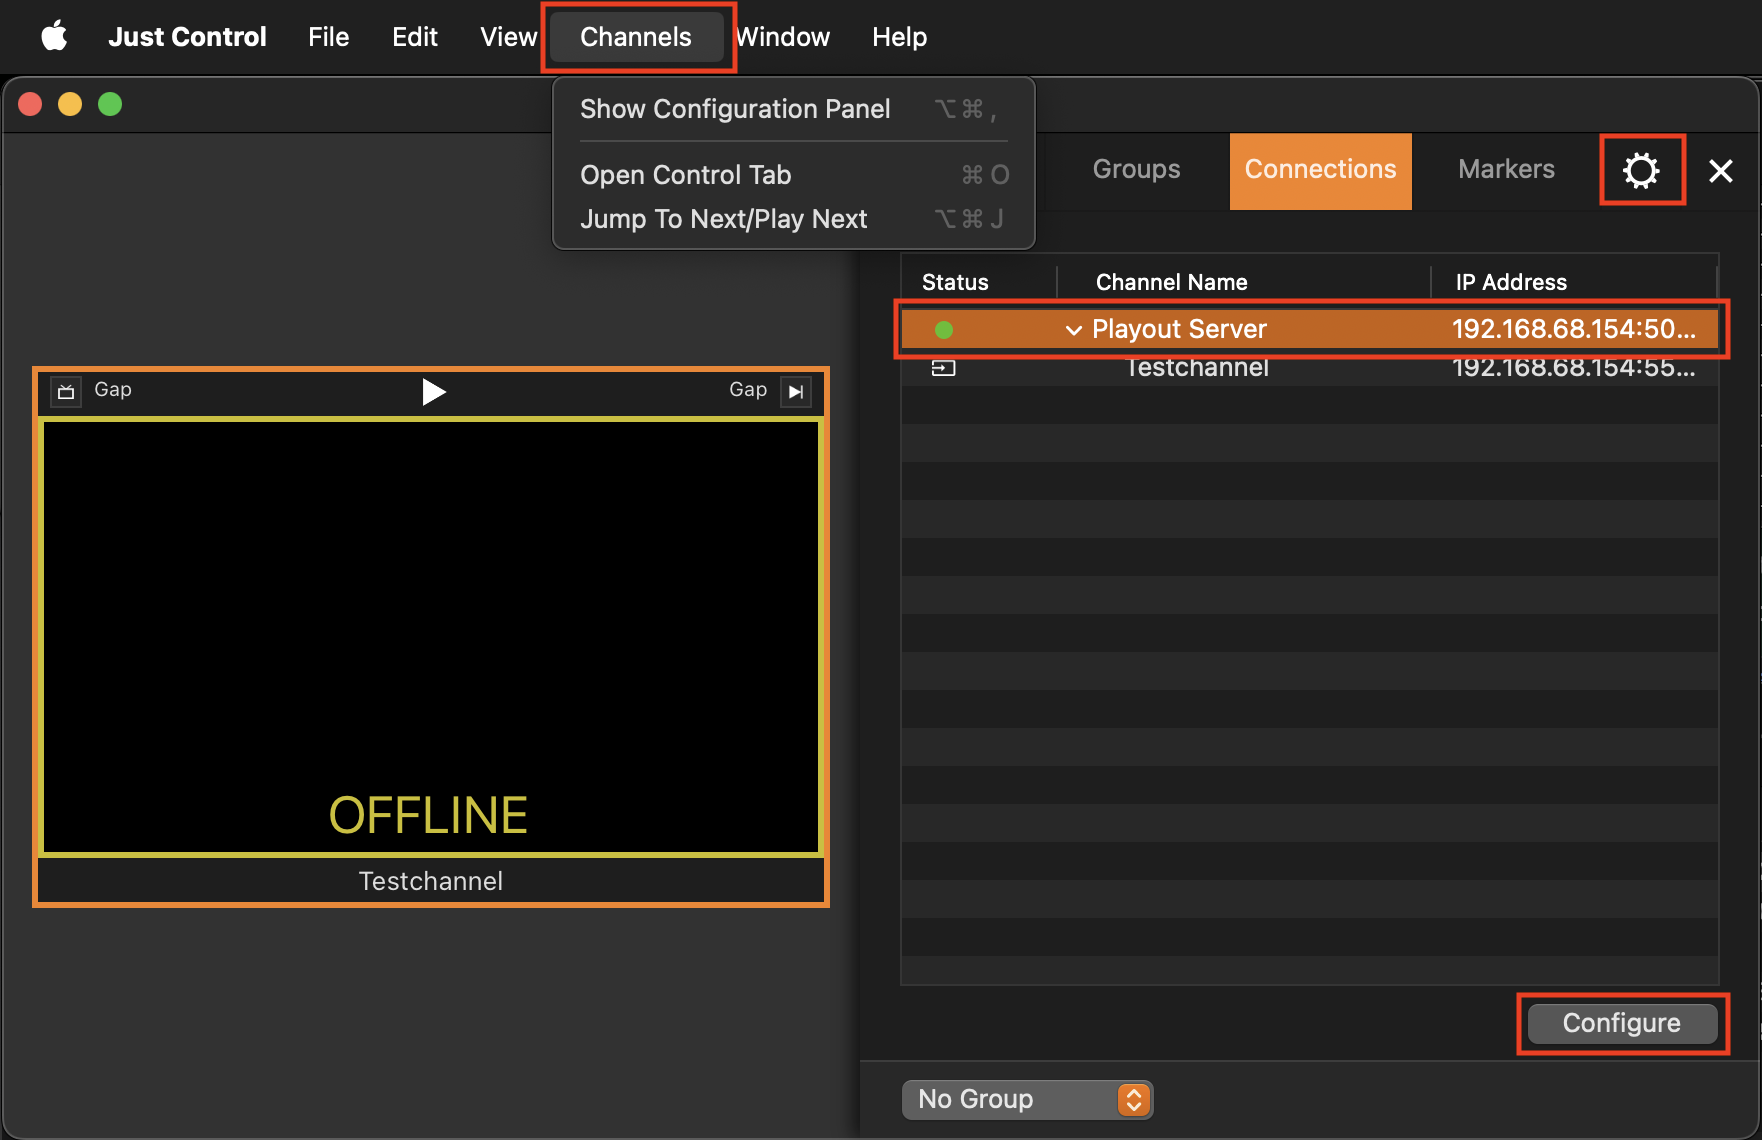This screenshot has width=1762, height=1140.
Task: Click the gear settings icon
Action: tap(1641, 171)
